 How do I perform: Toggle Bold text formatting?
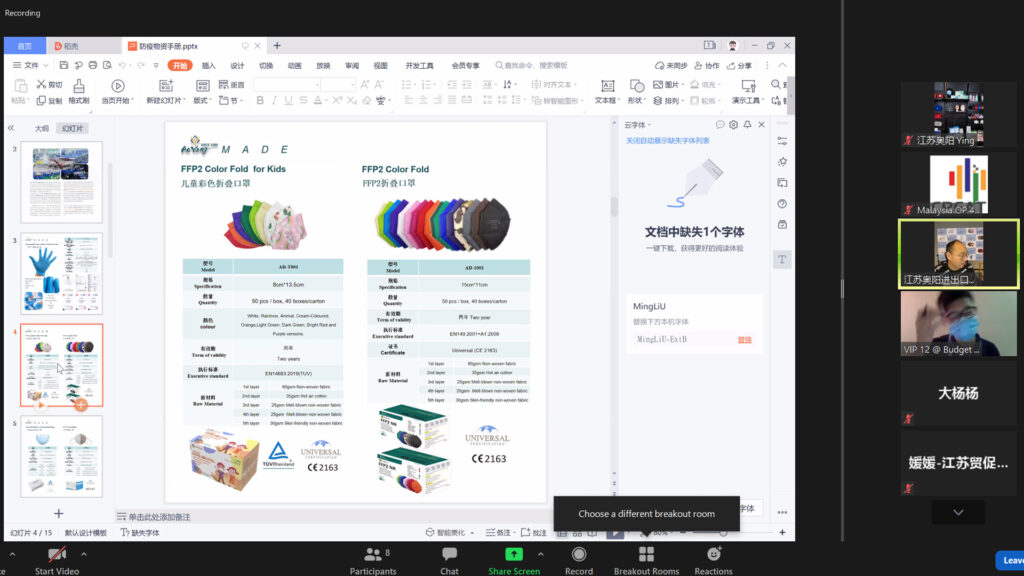click(x=260, y=101)
